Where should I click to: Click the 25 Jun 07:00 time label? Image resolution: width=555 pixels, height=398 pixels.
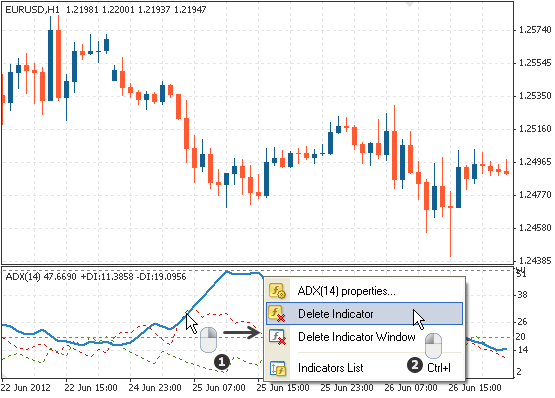(x=219, y=388)
